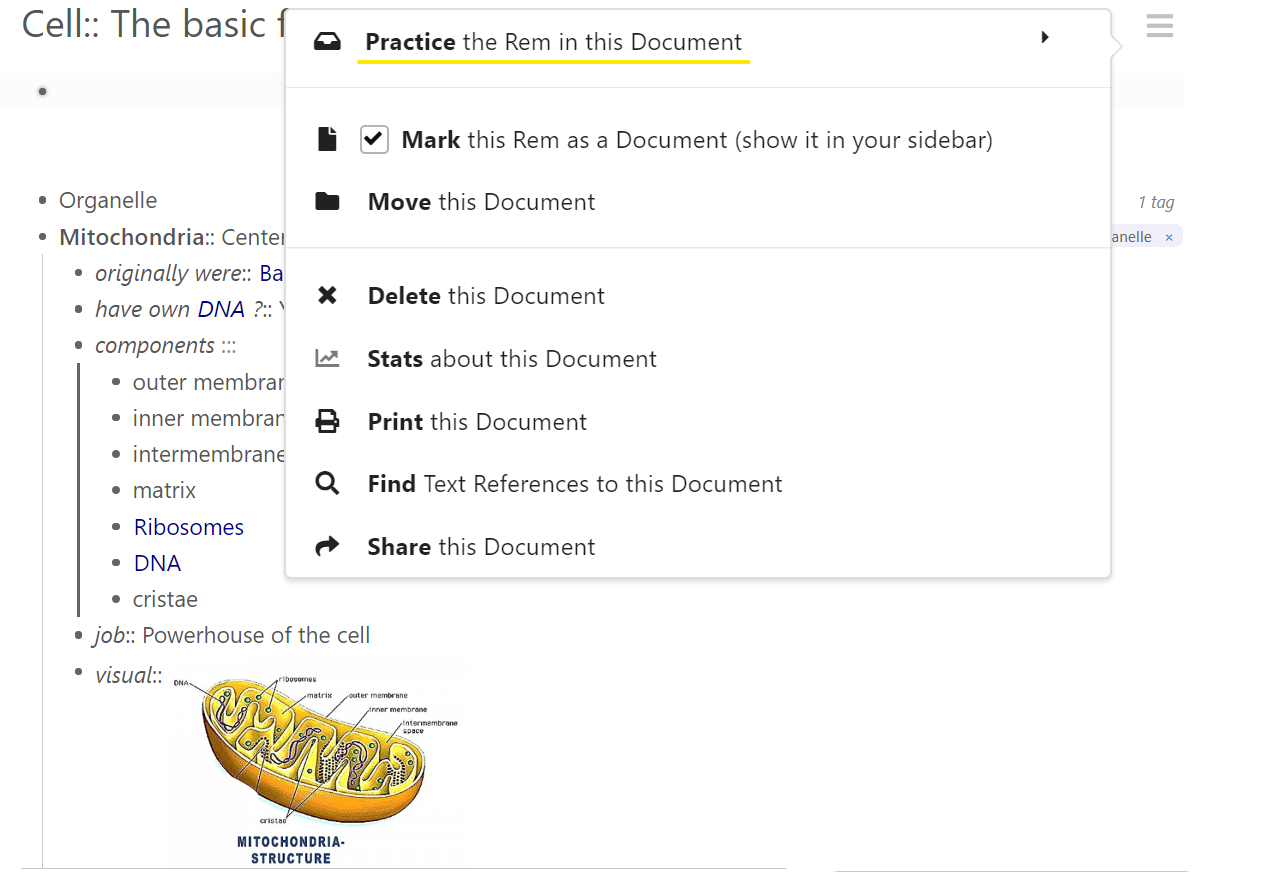Click the magnifier icon for Find Text References
Image resolution: width=1269 pixels, height=872 pixels.
coord(327,483)
